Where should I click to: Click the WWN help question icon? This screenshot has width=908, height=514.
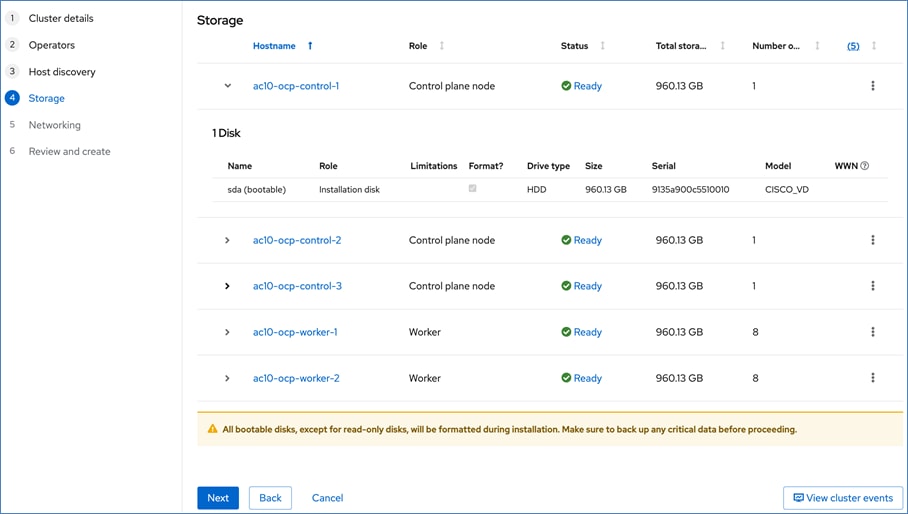tap(865, 166)
